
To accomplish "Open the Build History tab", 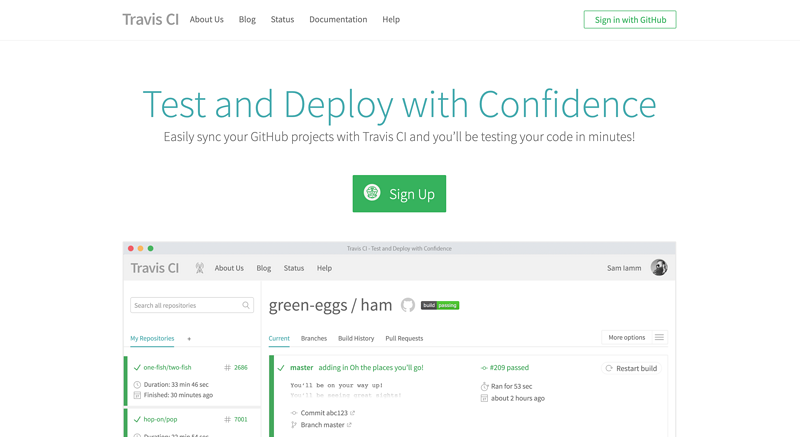I will coord(356,339).
